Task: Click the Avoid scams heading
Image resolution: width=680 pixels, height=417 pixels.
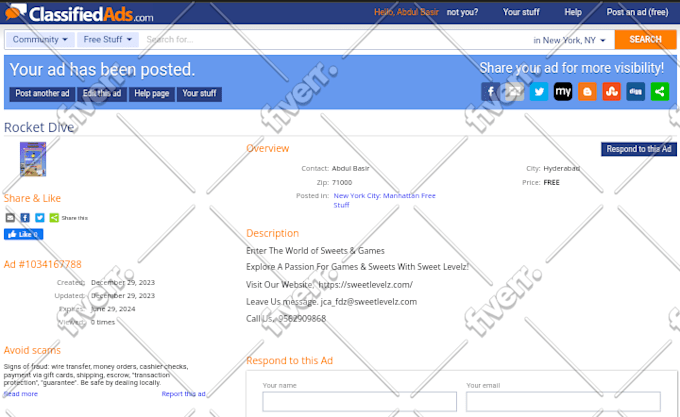Action: click(32, 350)
